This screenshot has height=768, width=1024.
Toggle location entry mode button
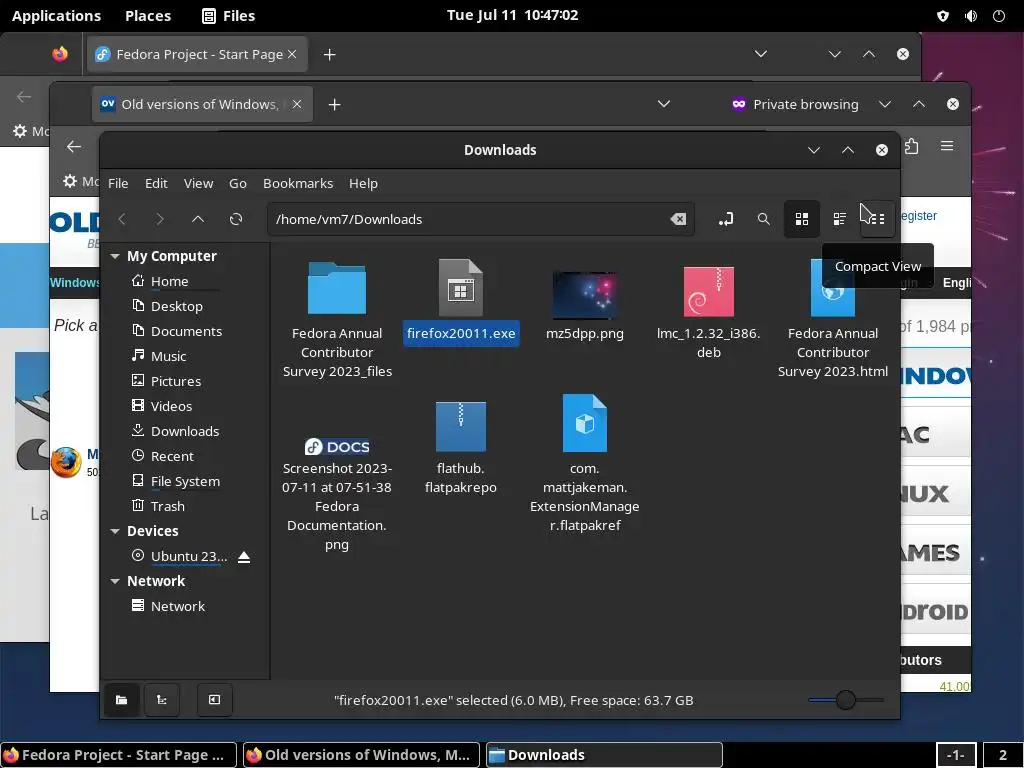pyautogui.click(x=726, y=219)
